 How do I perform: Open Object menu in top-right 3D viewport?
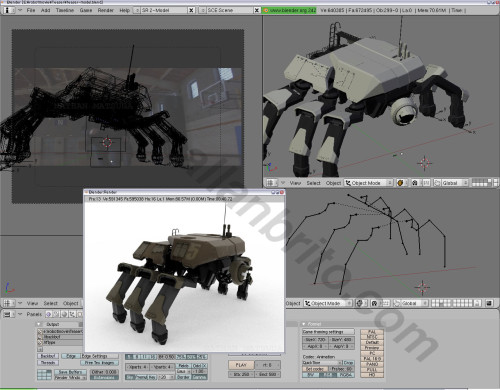pos(333,183)
